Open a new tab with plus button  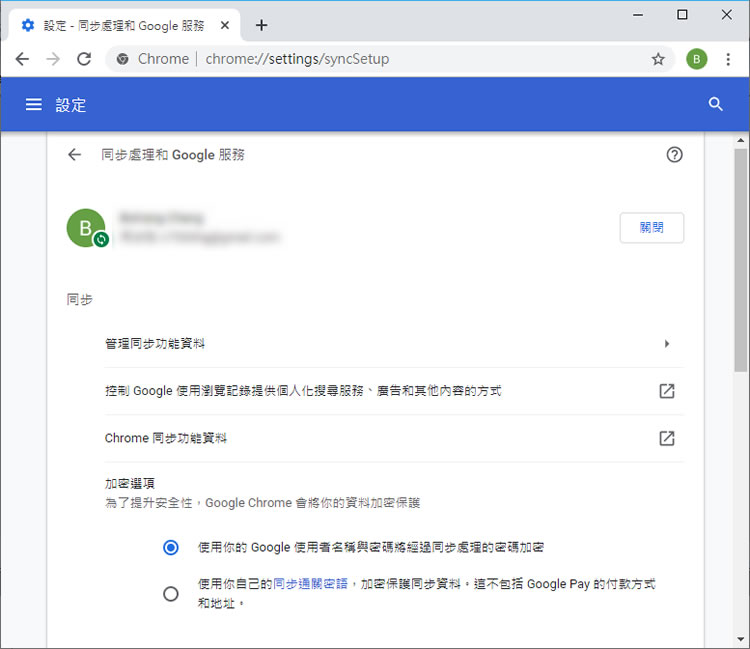pyautogui.click(x=261, y=25)
